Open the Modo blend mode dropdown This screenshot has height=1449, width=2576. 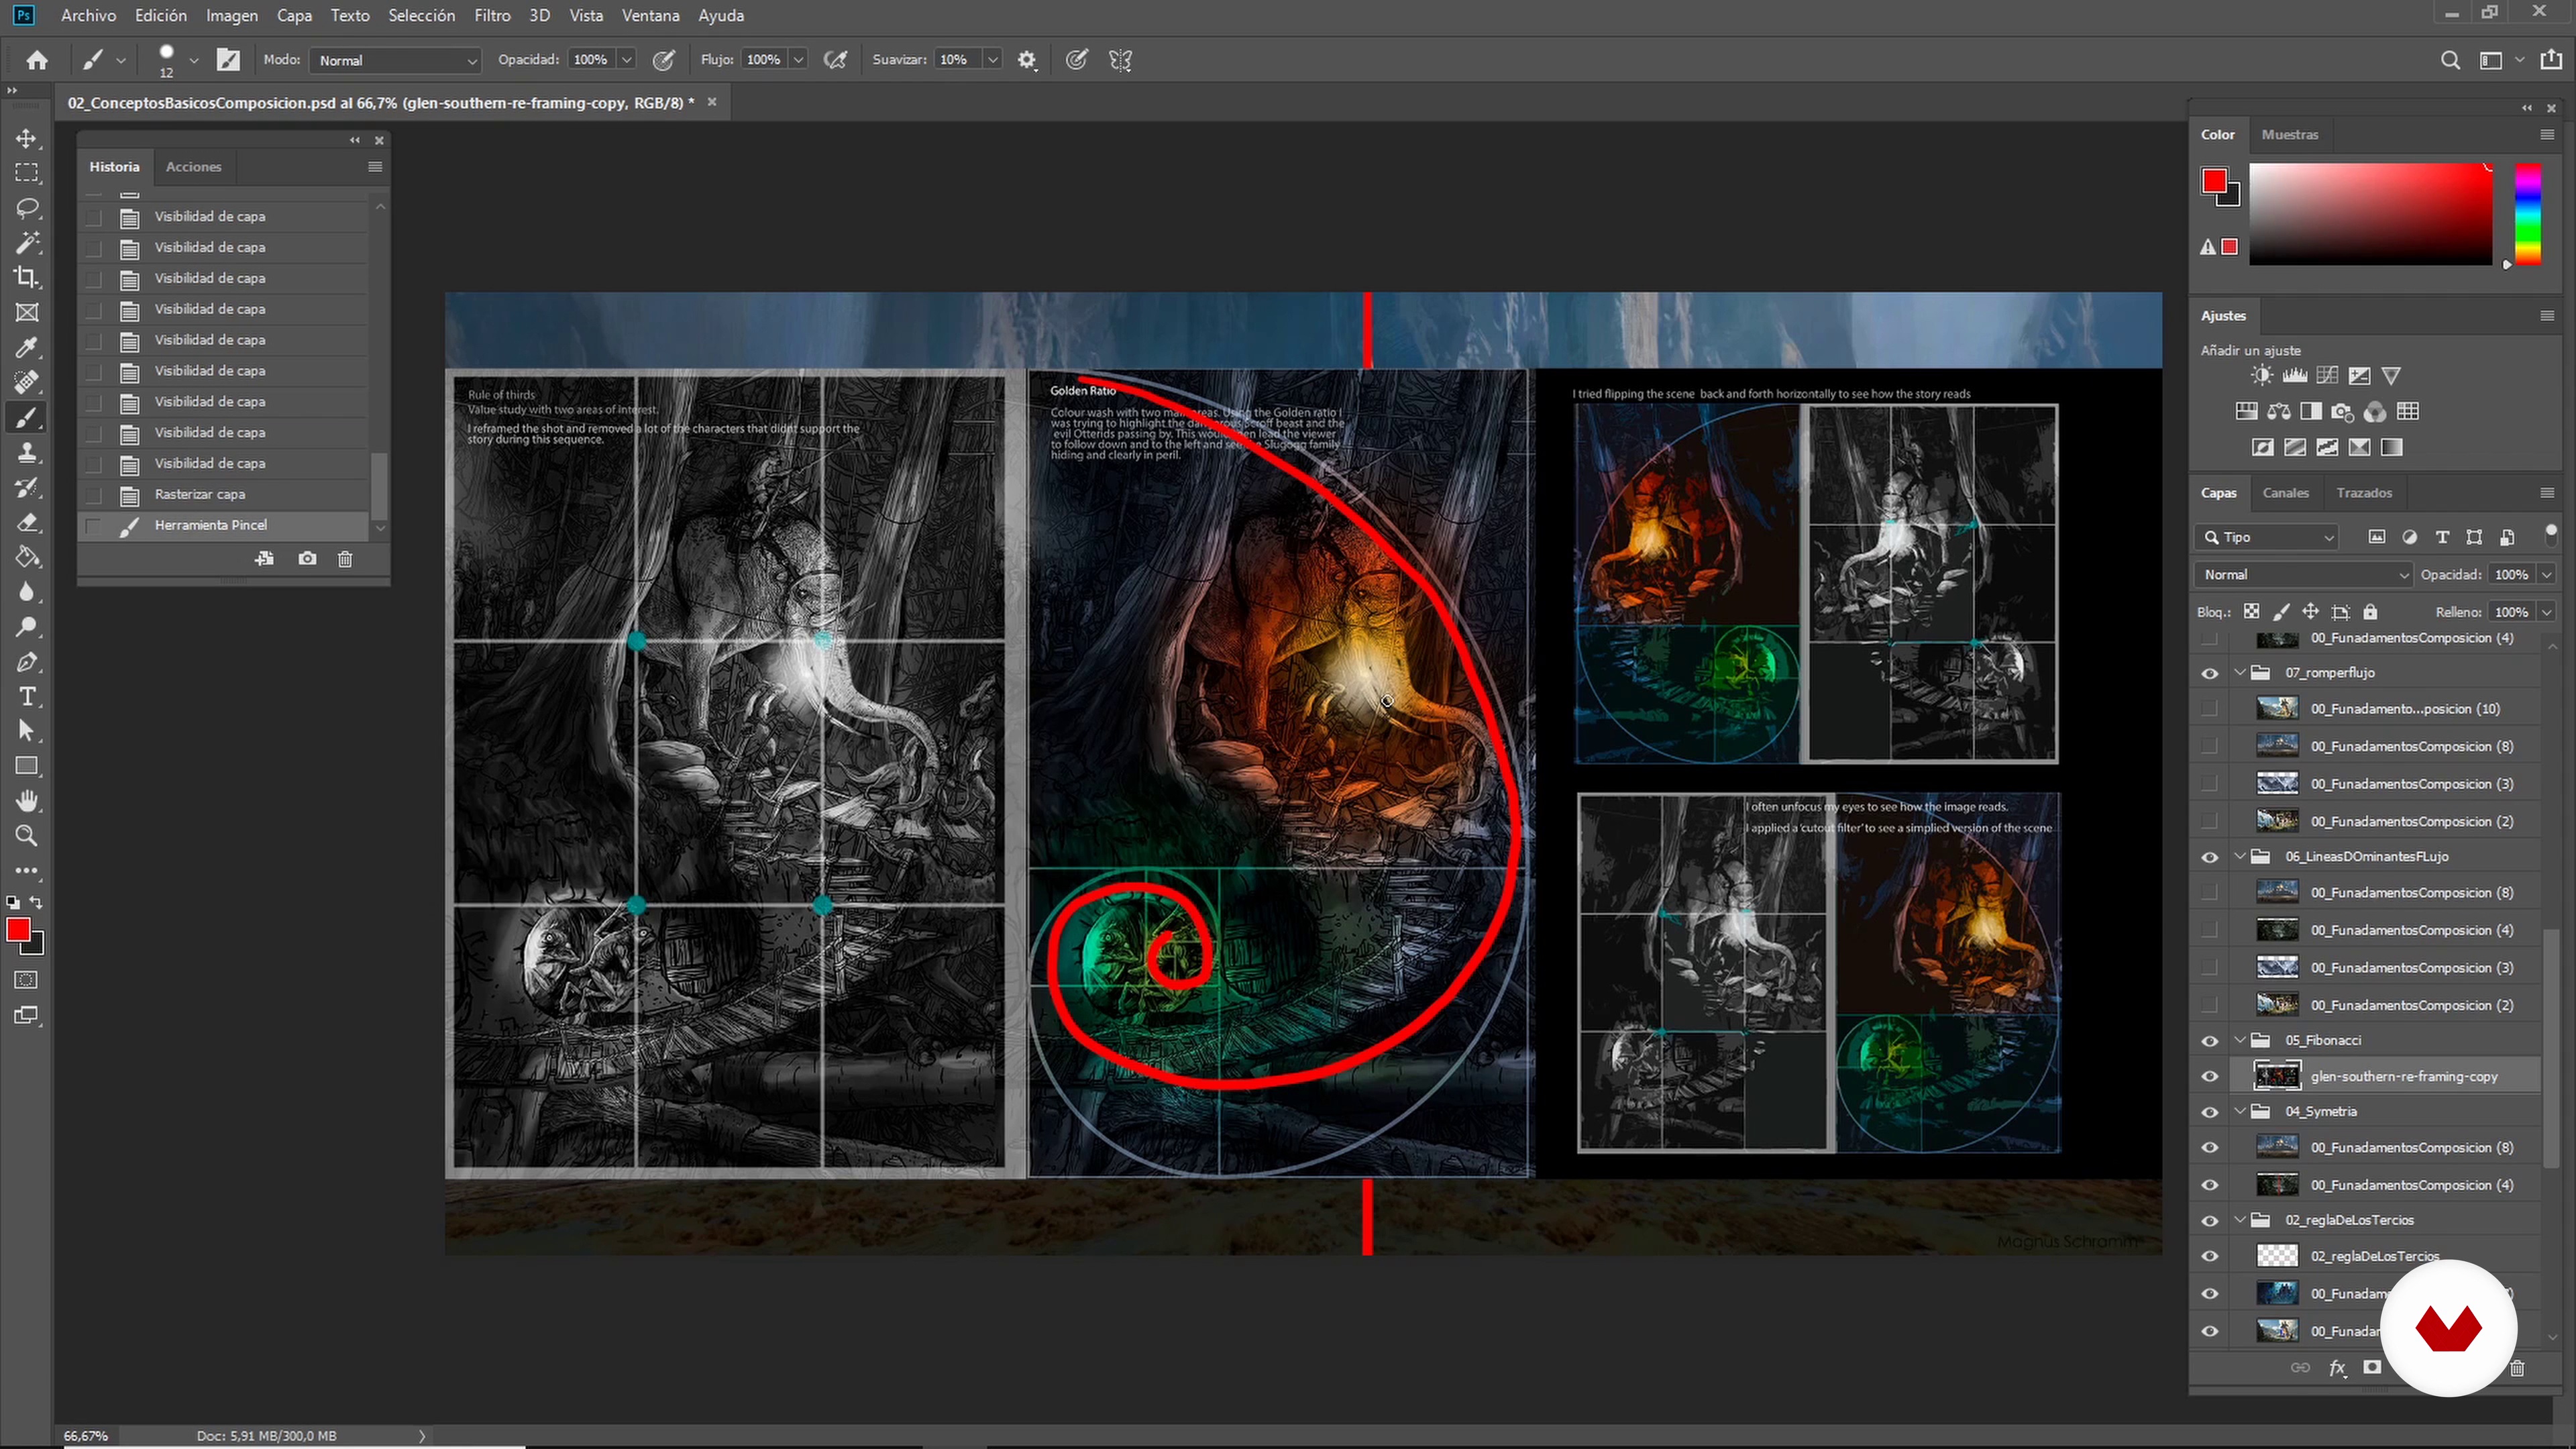396,61
